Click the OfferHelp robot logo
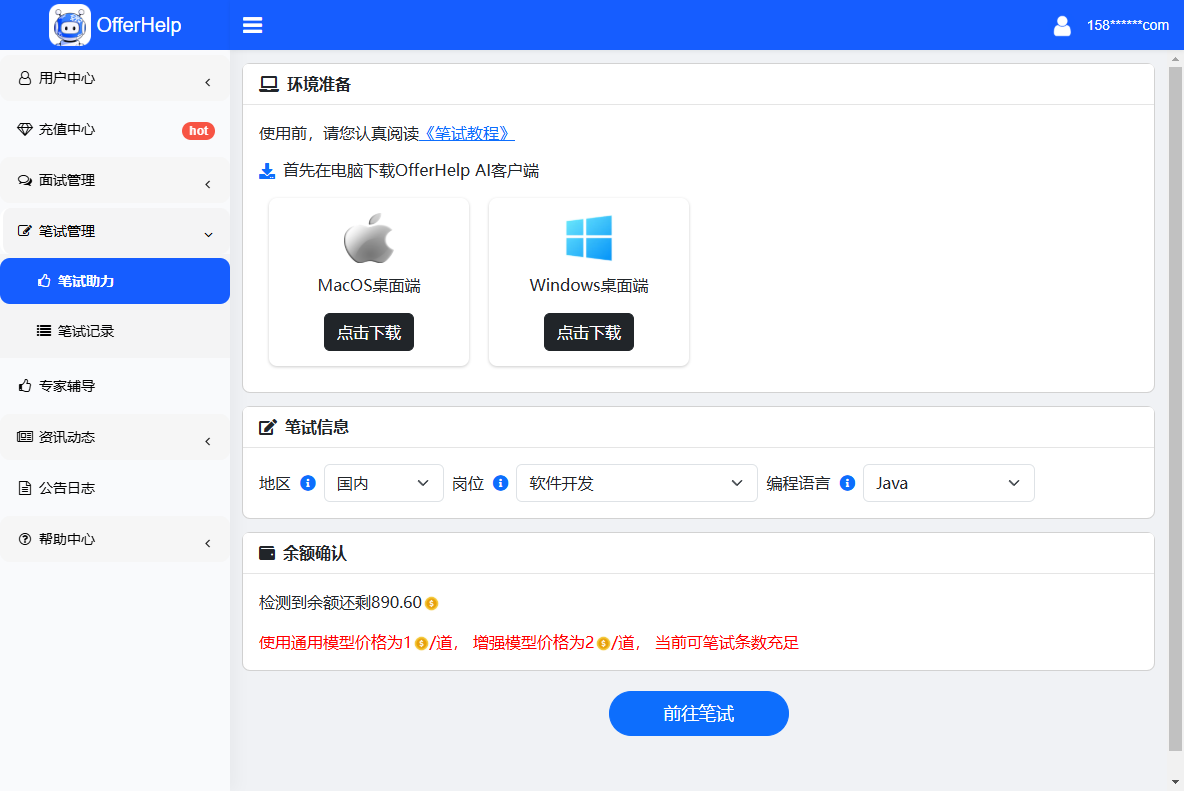1184x791 pixels. [69, 25]
